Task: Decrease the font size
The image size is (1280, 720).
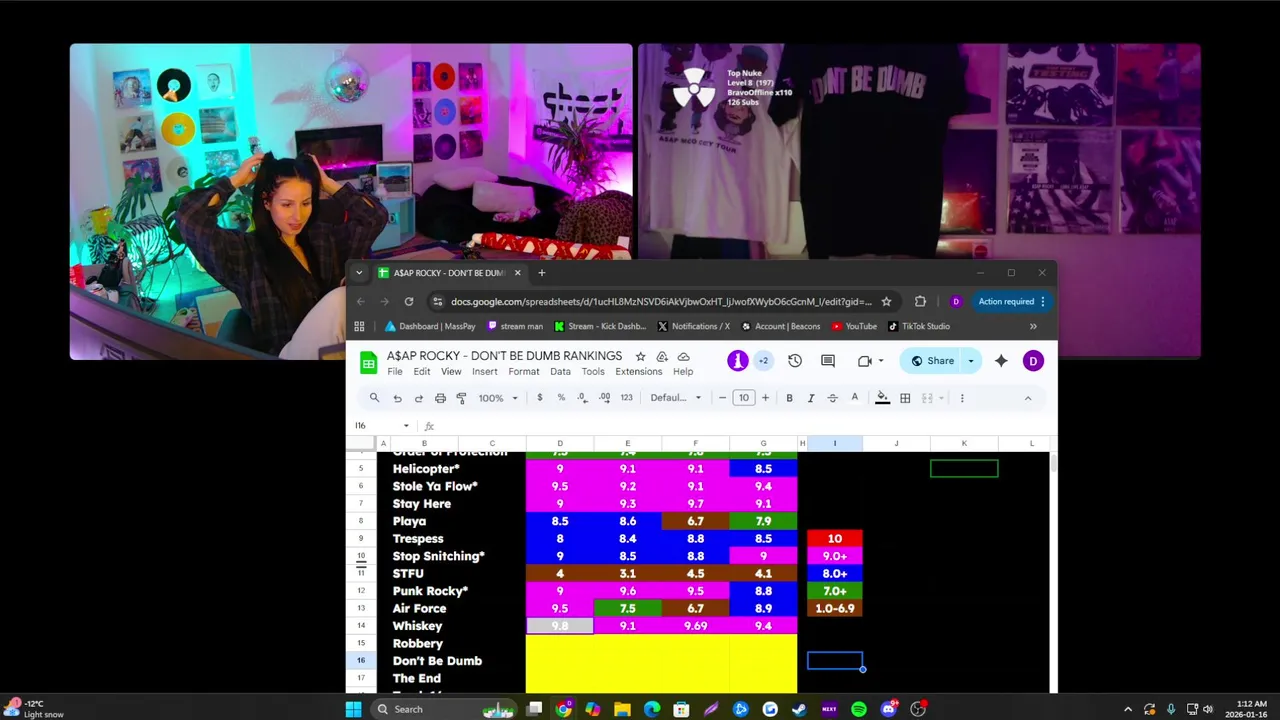Action: click(x=722, y=398)
